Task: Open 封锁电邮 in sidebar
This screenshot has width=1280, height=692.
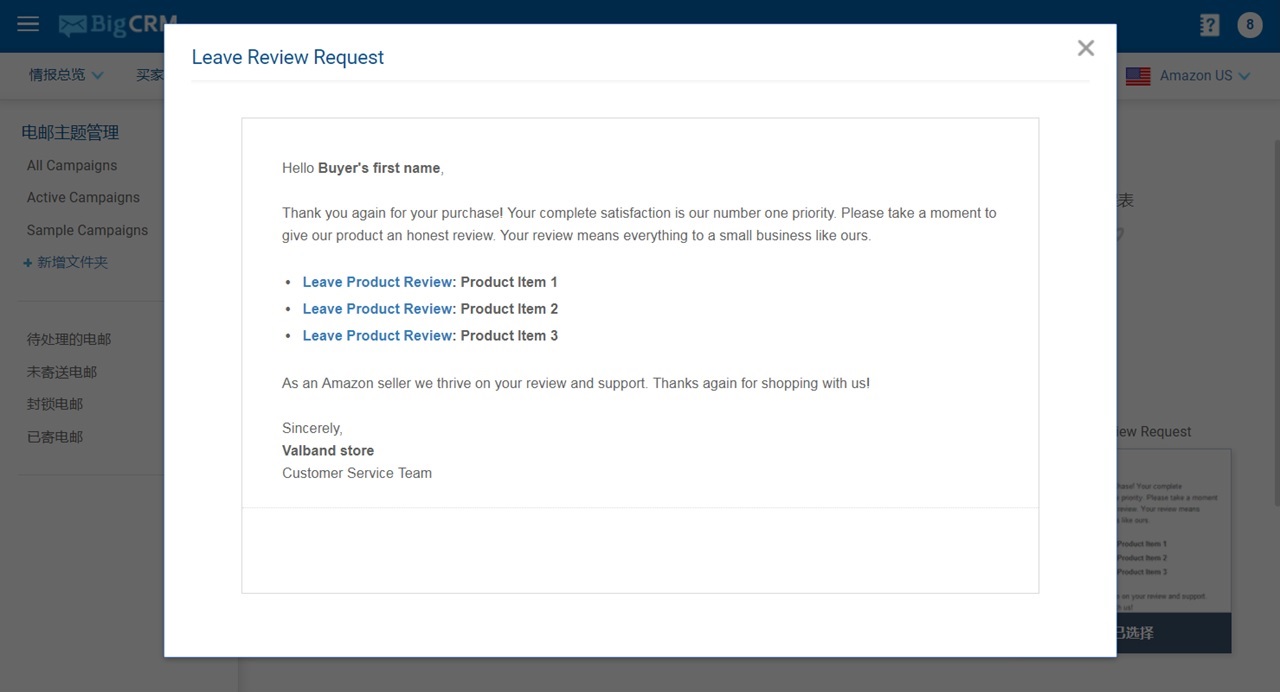Action: (x=55, y=404)
